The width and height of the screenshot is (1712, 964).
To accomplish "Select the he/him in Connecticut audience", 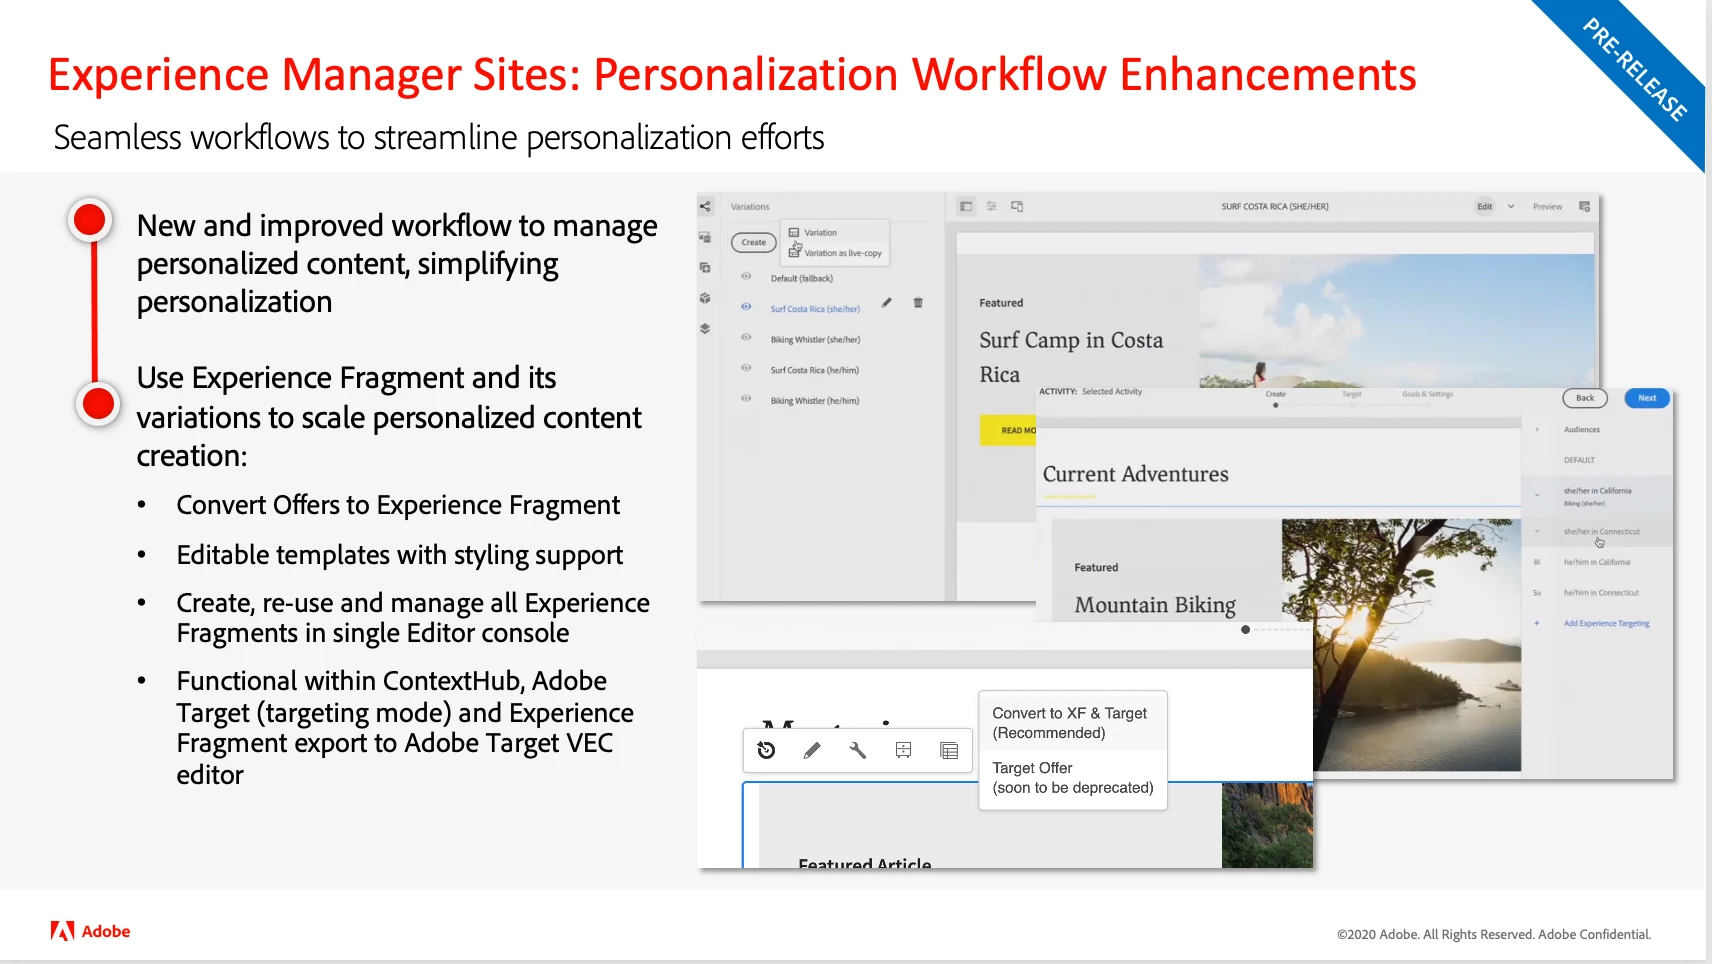I will click(1601, 592).
